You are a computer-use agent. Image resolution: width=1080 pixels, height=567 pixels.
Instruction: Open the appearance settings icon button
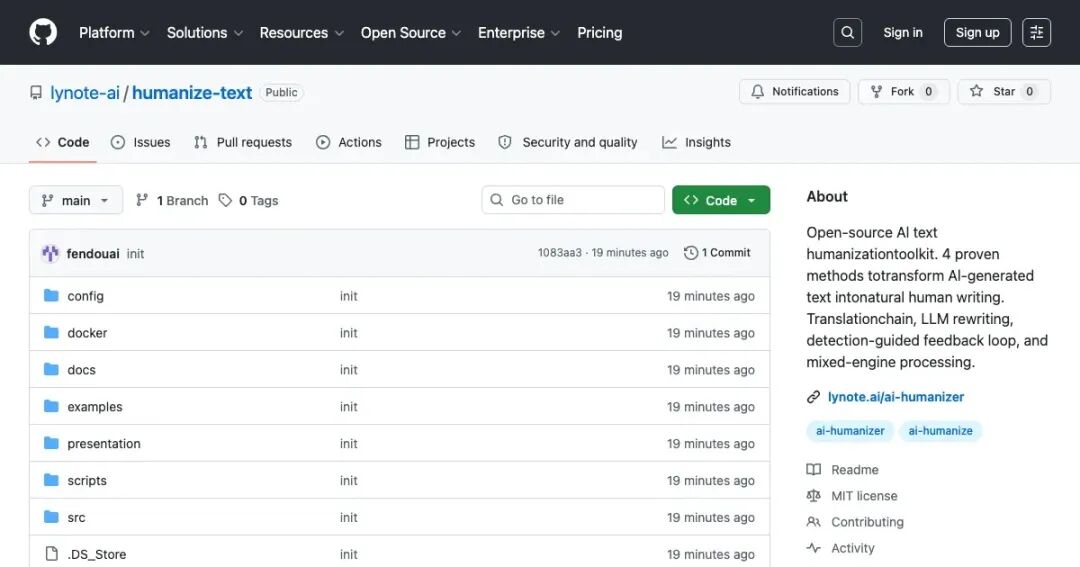pyautogui.click(x=1036, y=32)
